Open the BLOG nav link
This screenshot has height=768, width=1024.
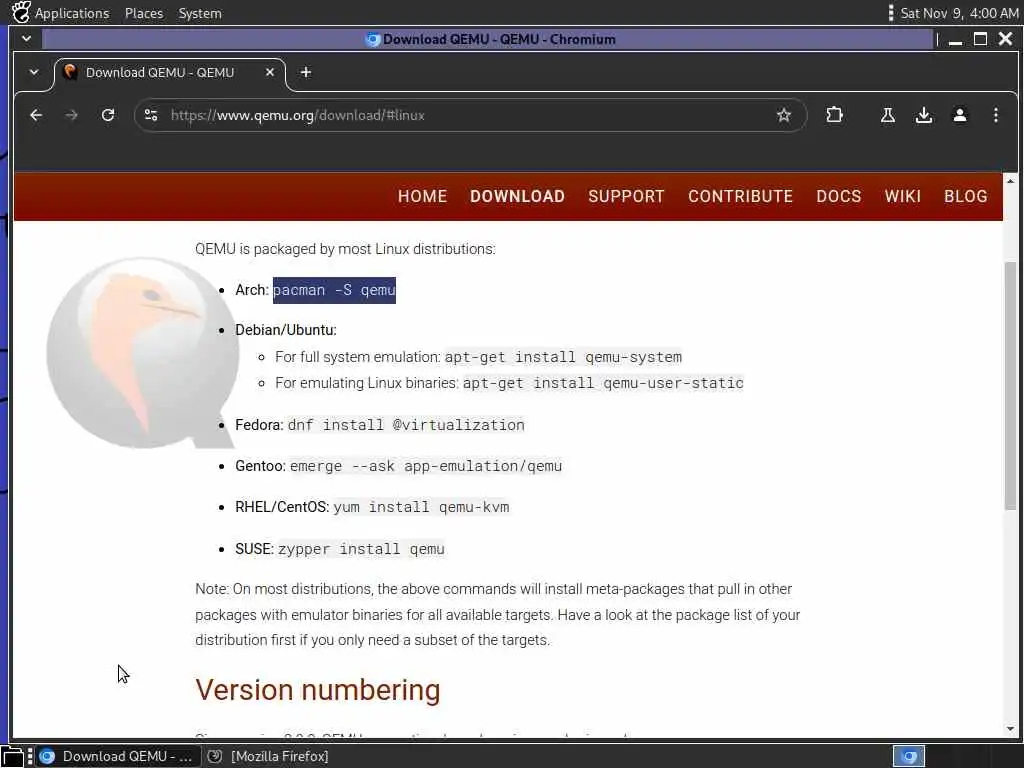coord(965,197)
